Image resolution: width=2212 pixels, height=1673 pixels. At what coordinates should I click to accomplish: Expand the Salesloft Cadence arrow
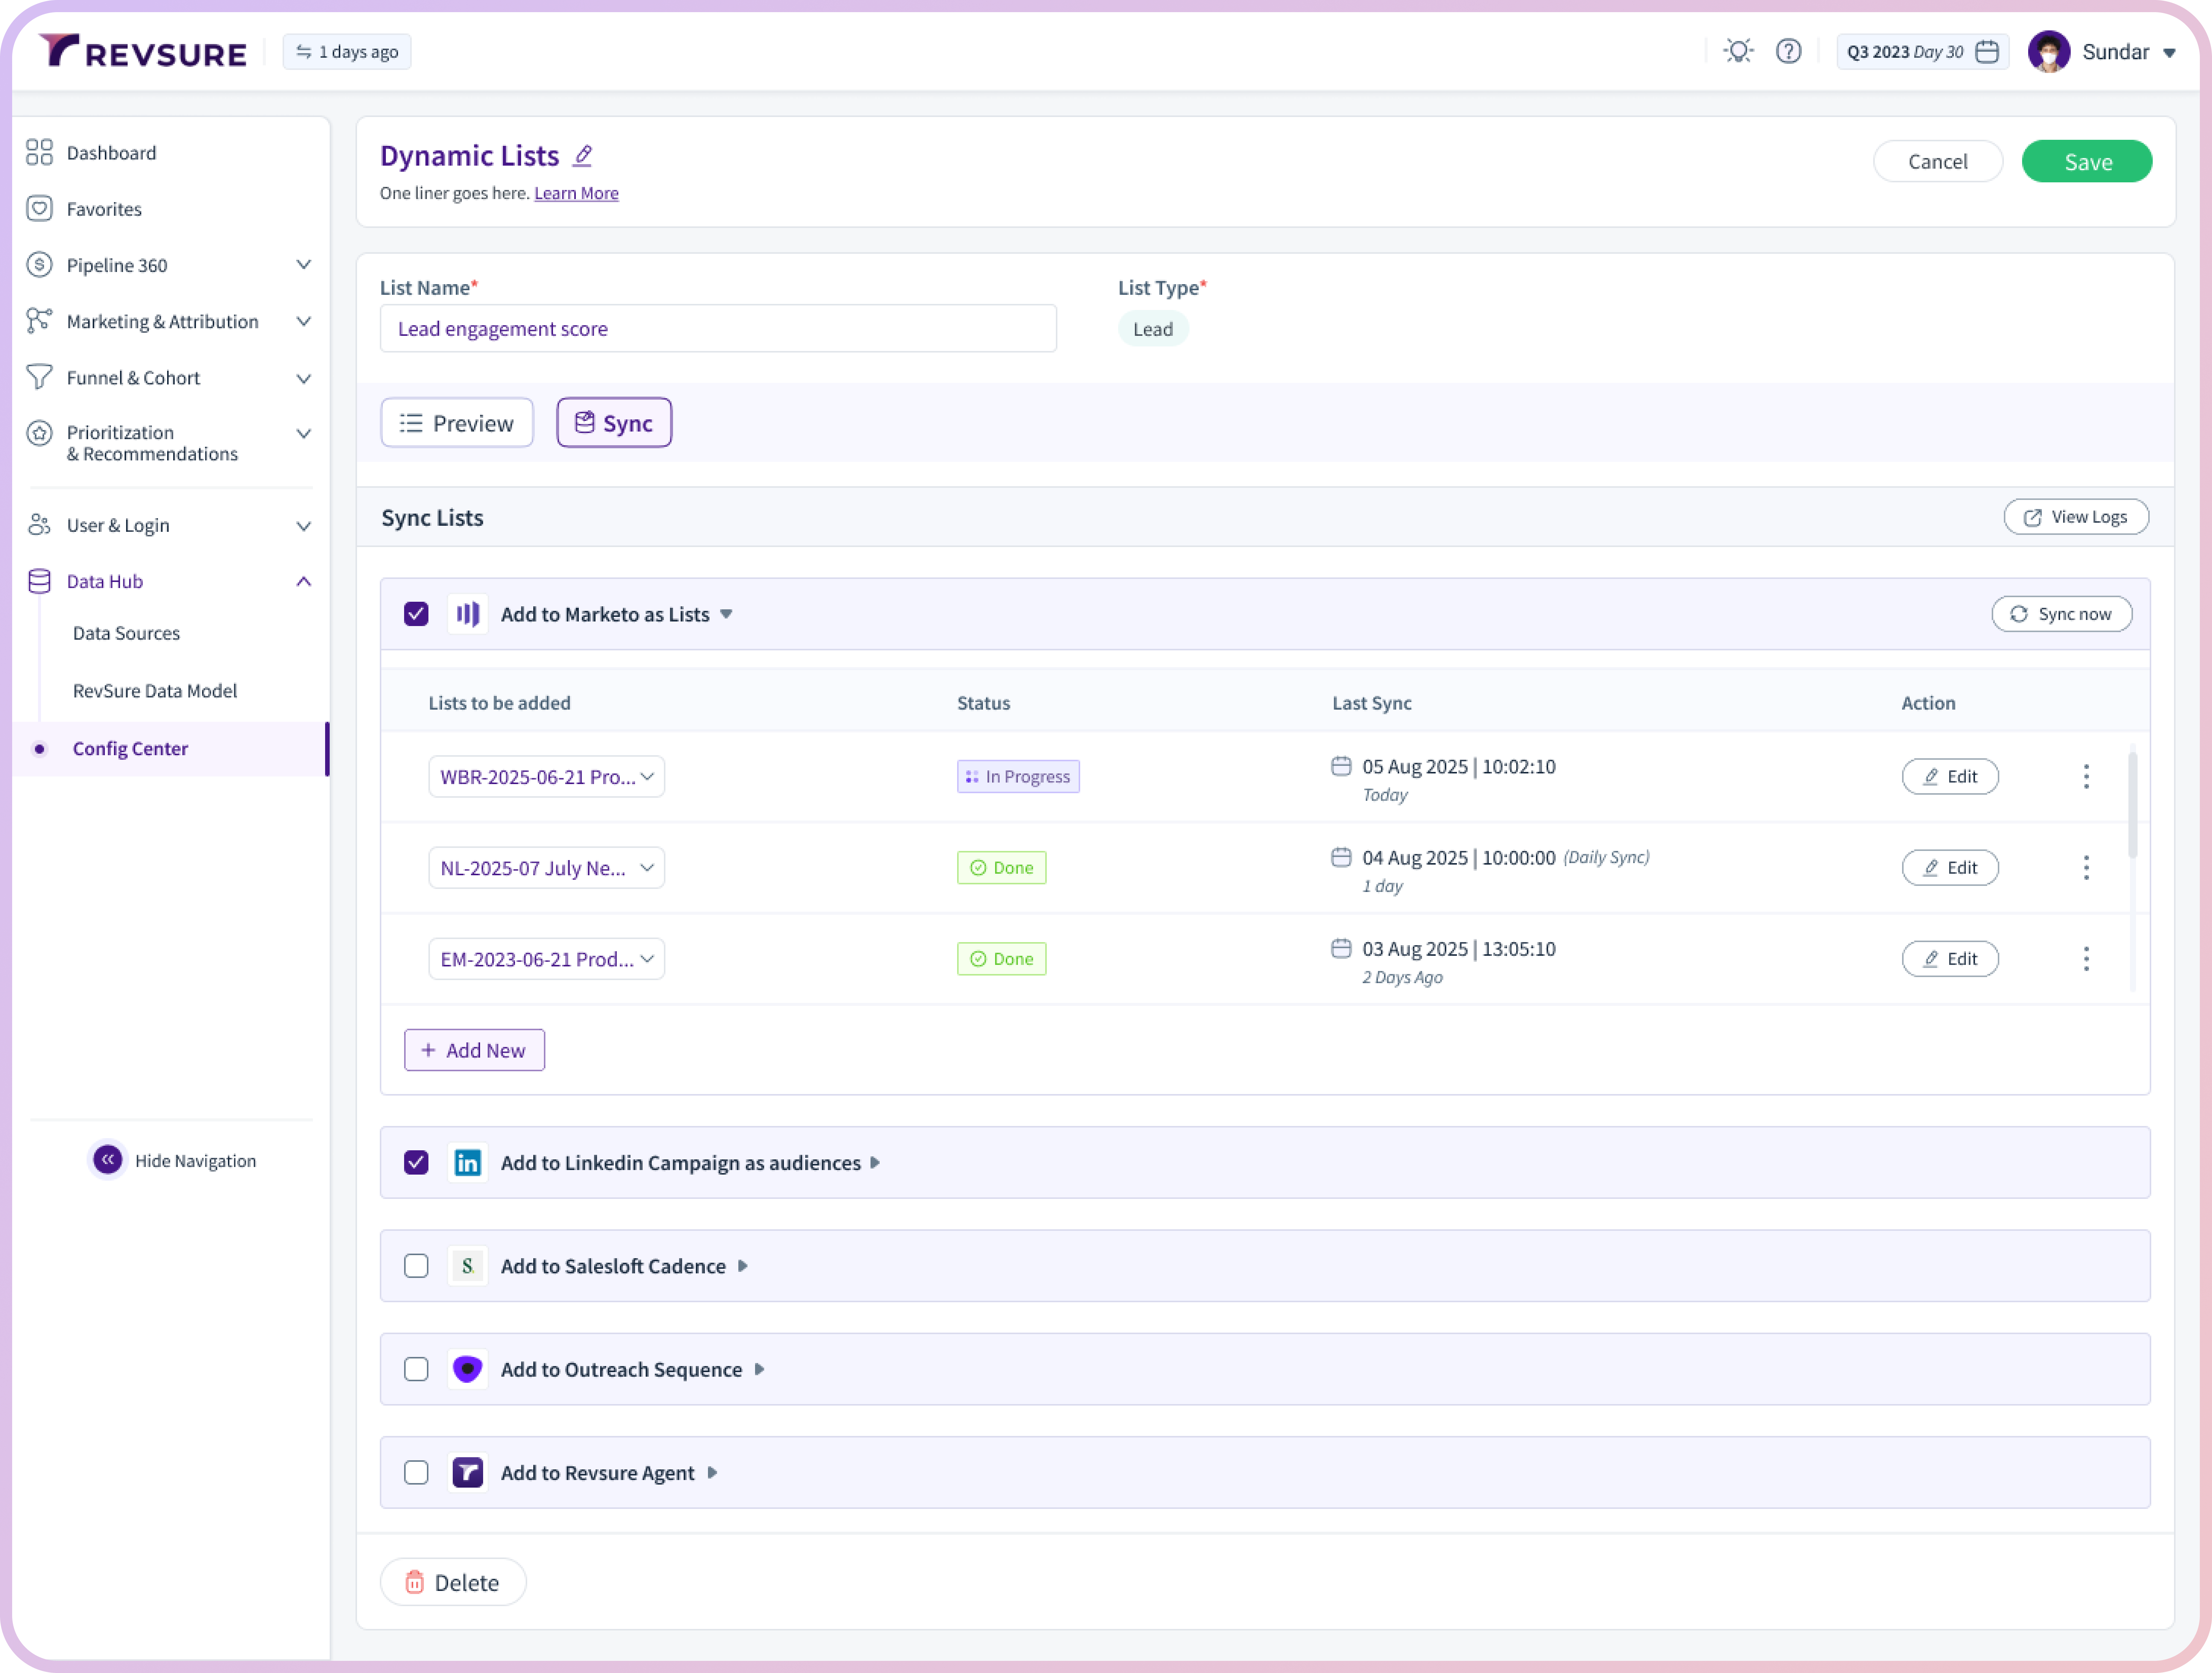(742, 1266)
